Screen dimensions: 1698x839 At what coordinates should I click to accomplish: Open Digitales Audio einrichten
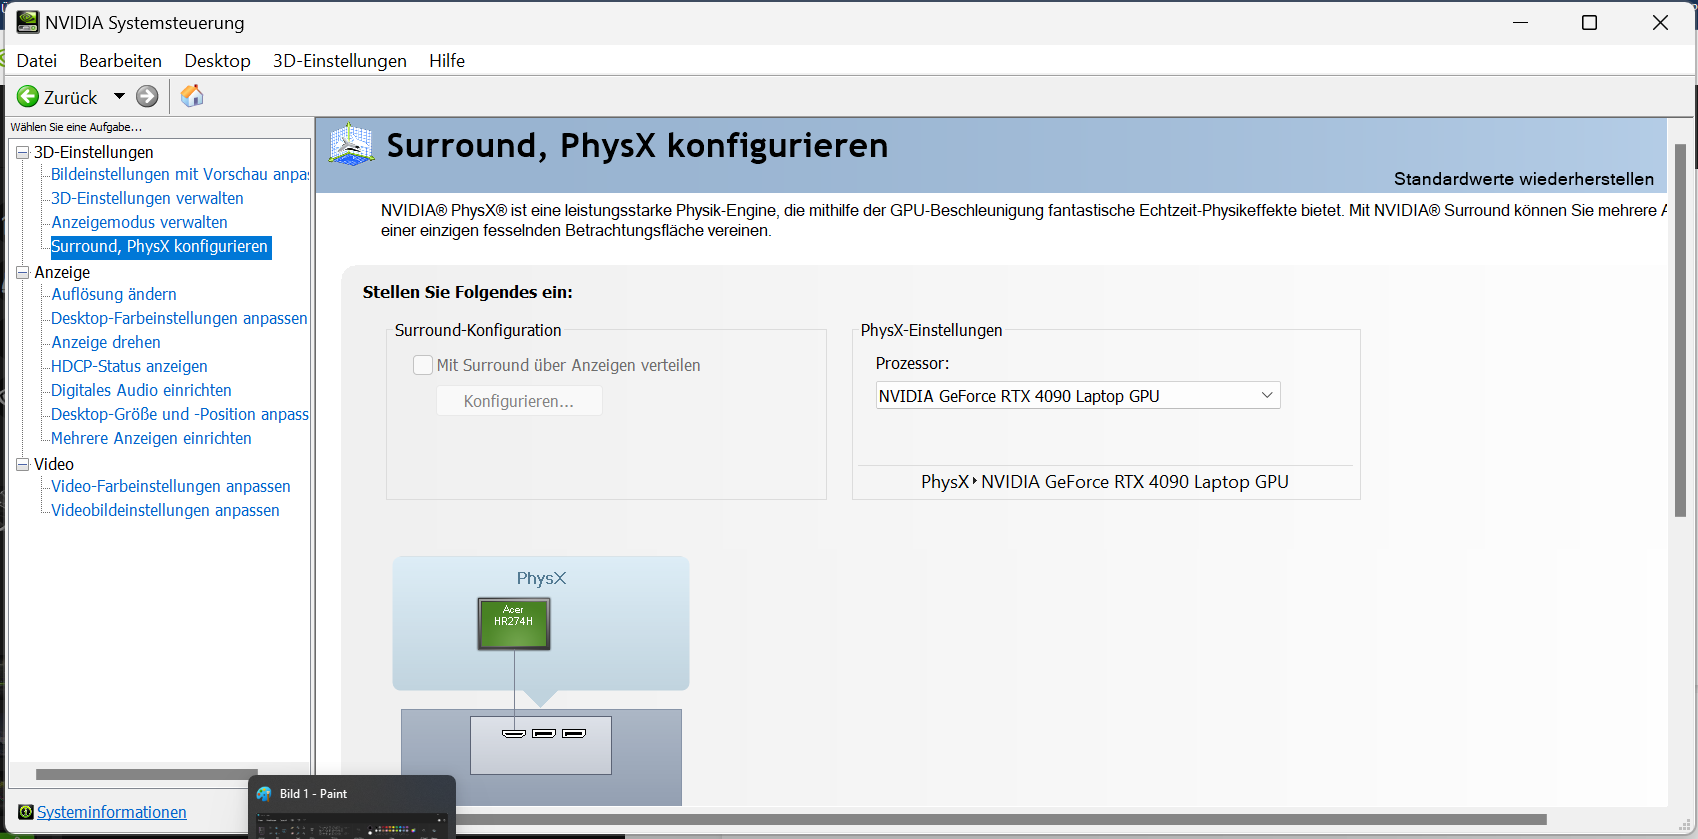(x=141, y=390)
